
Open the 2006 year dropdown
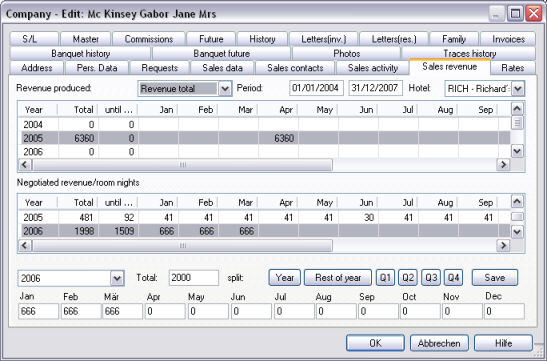(117, 278)
